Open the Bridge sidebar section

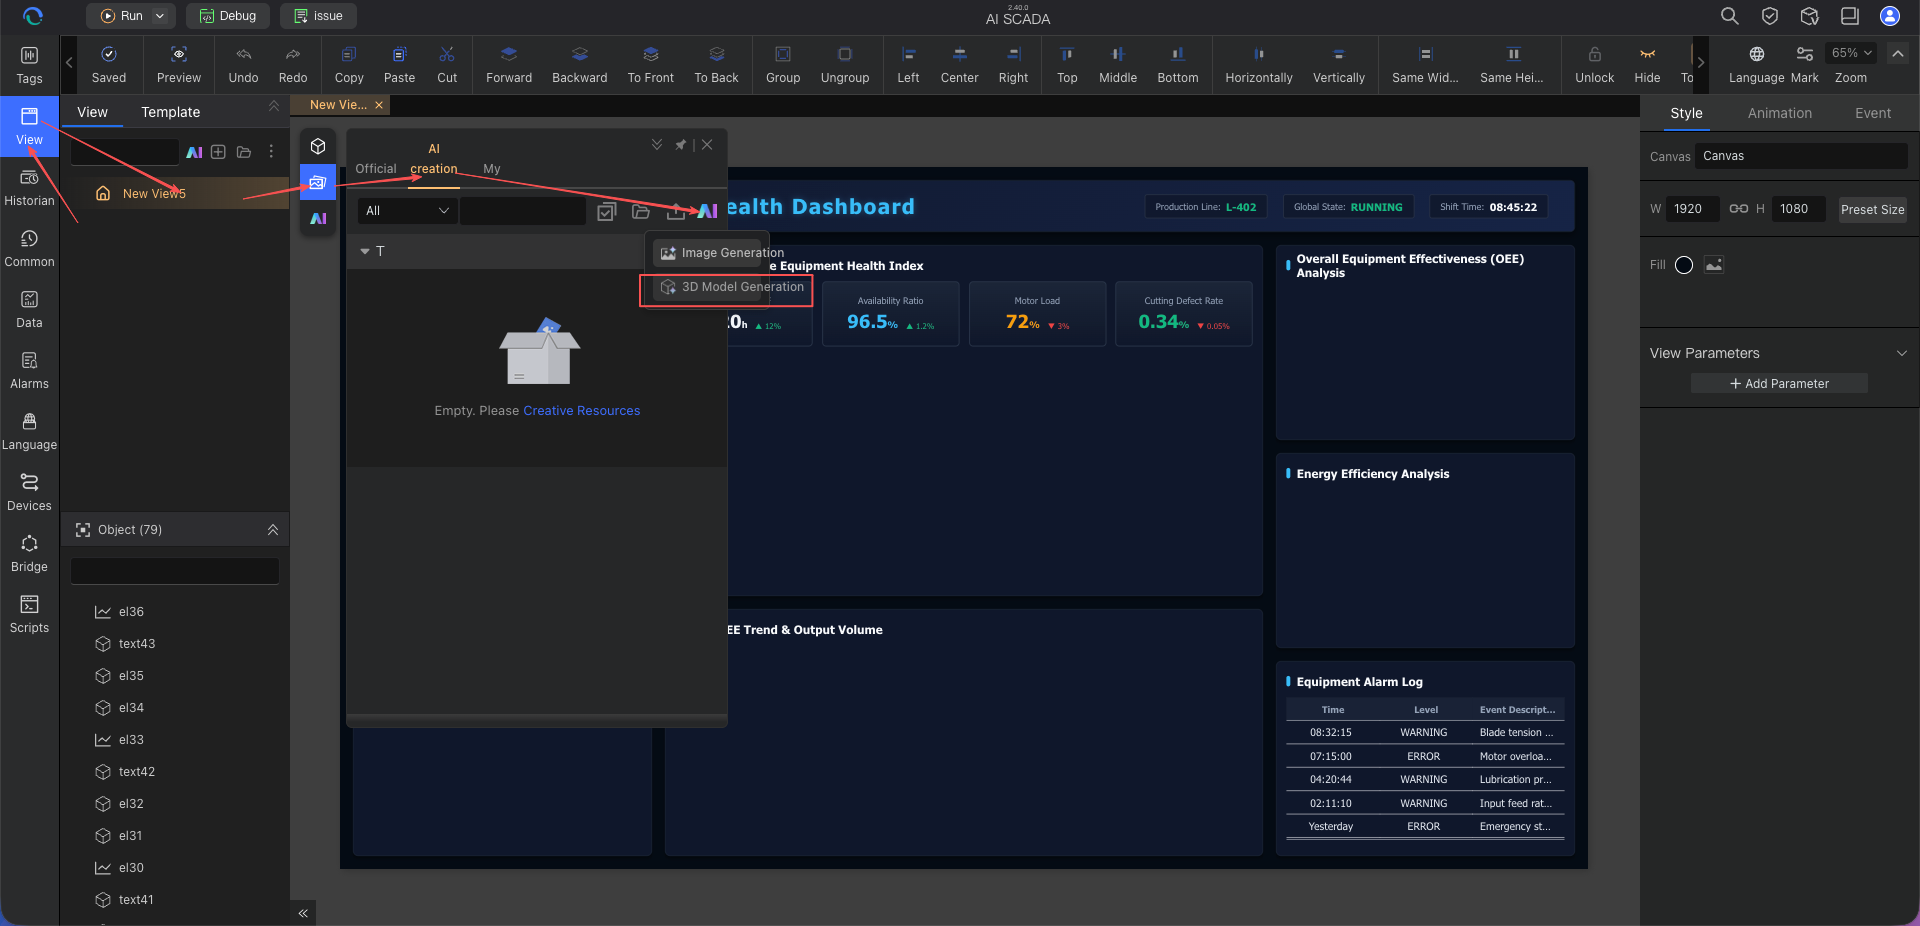tap(29, 554)
